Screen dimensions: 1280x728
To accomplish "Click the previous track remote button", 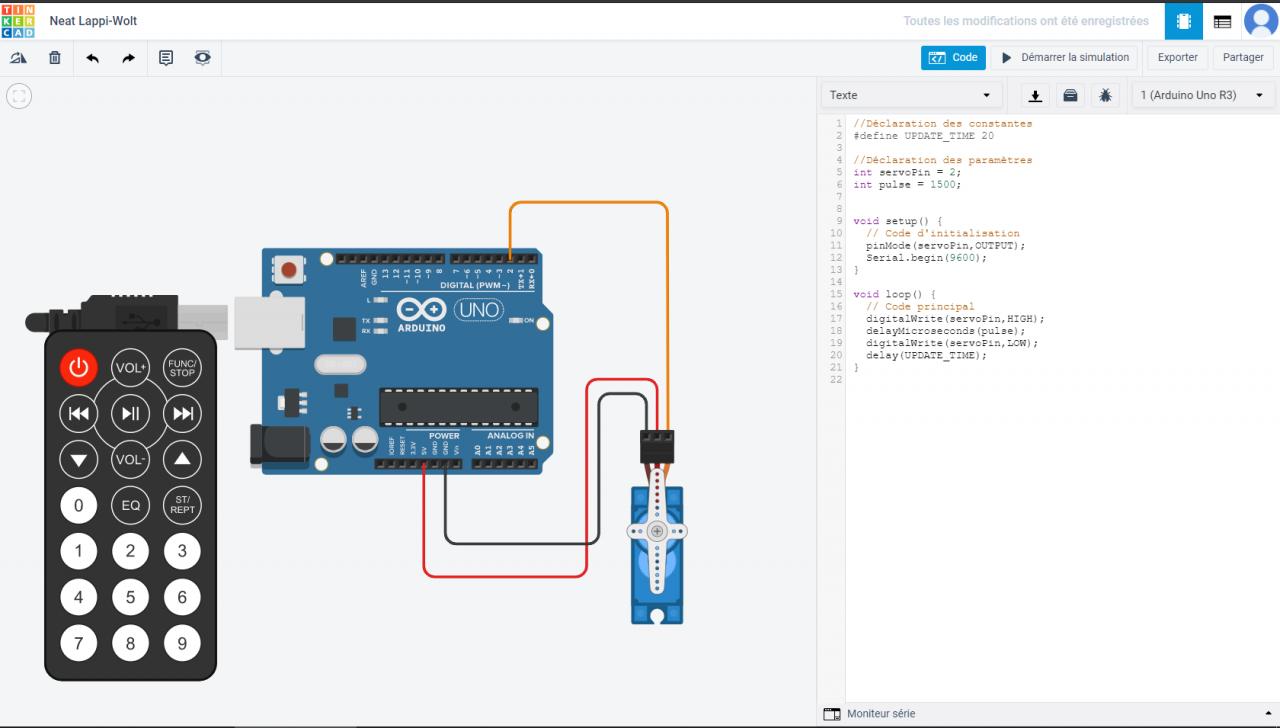I will [x=79, y=413].
